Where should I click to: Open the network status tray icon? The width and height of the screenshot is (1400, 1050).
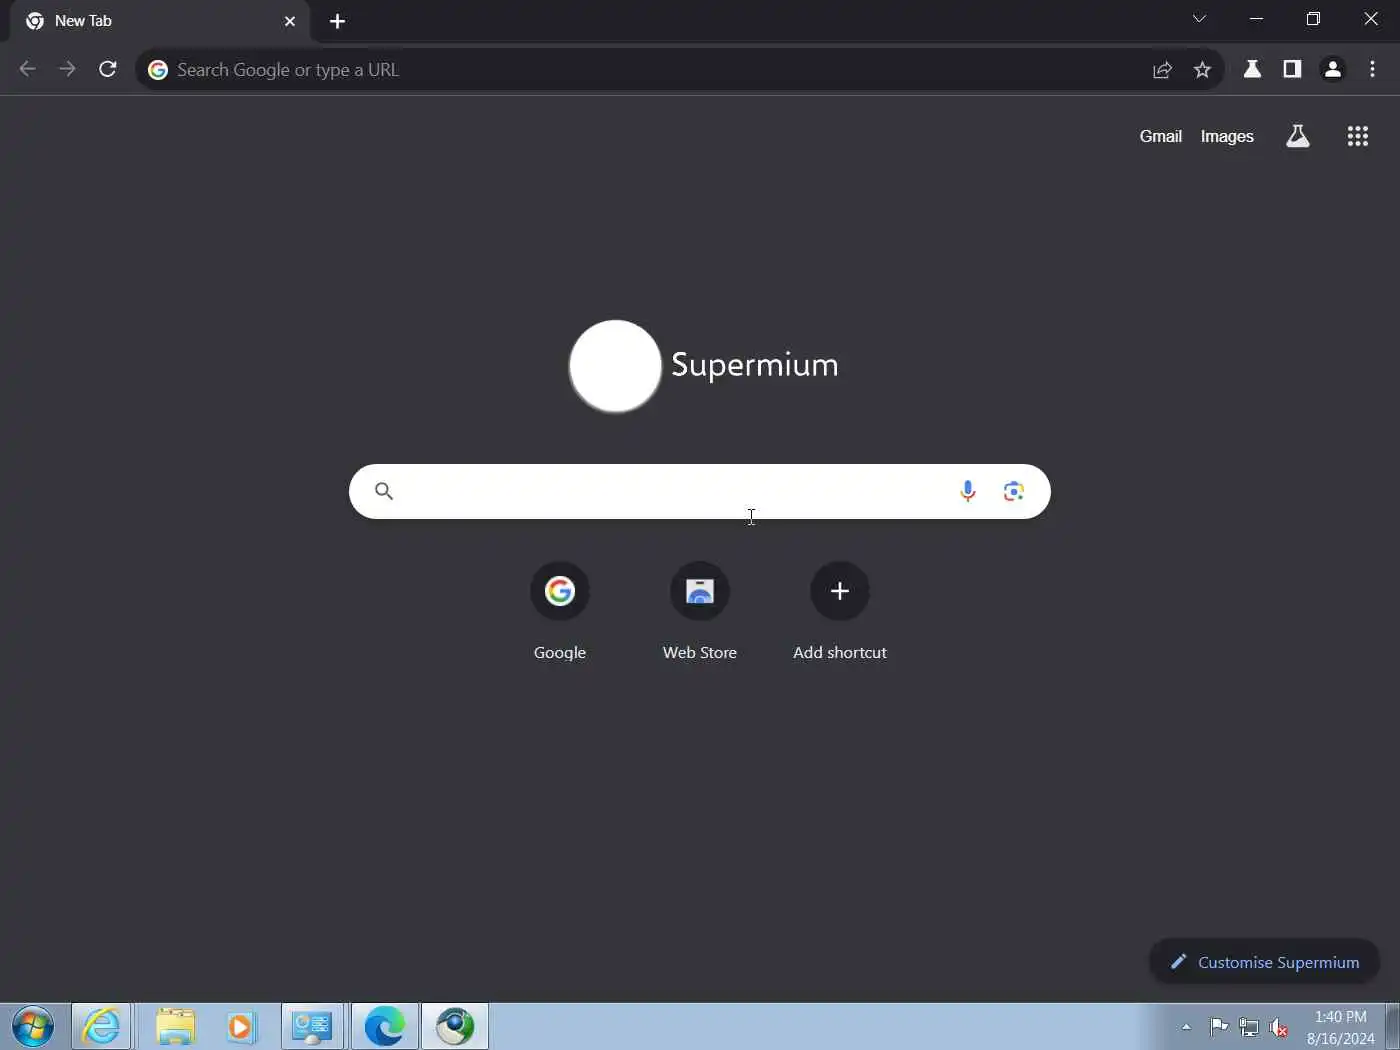[x=1249, y=1027]
